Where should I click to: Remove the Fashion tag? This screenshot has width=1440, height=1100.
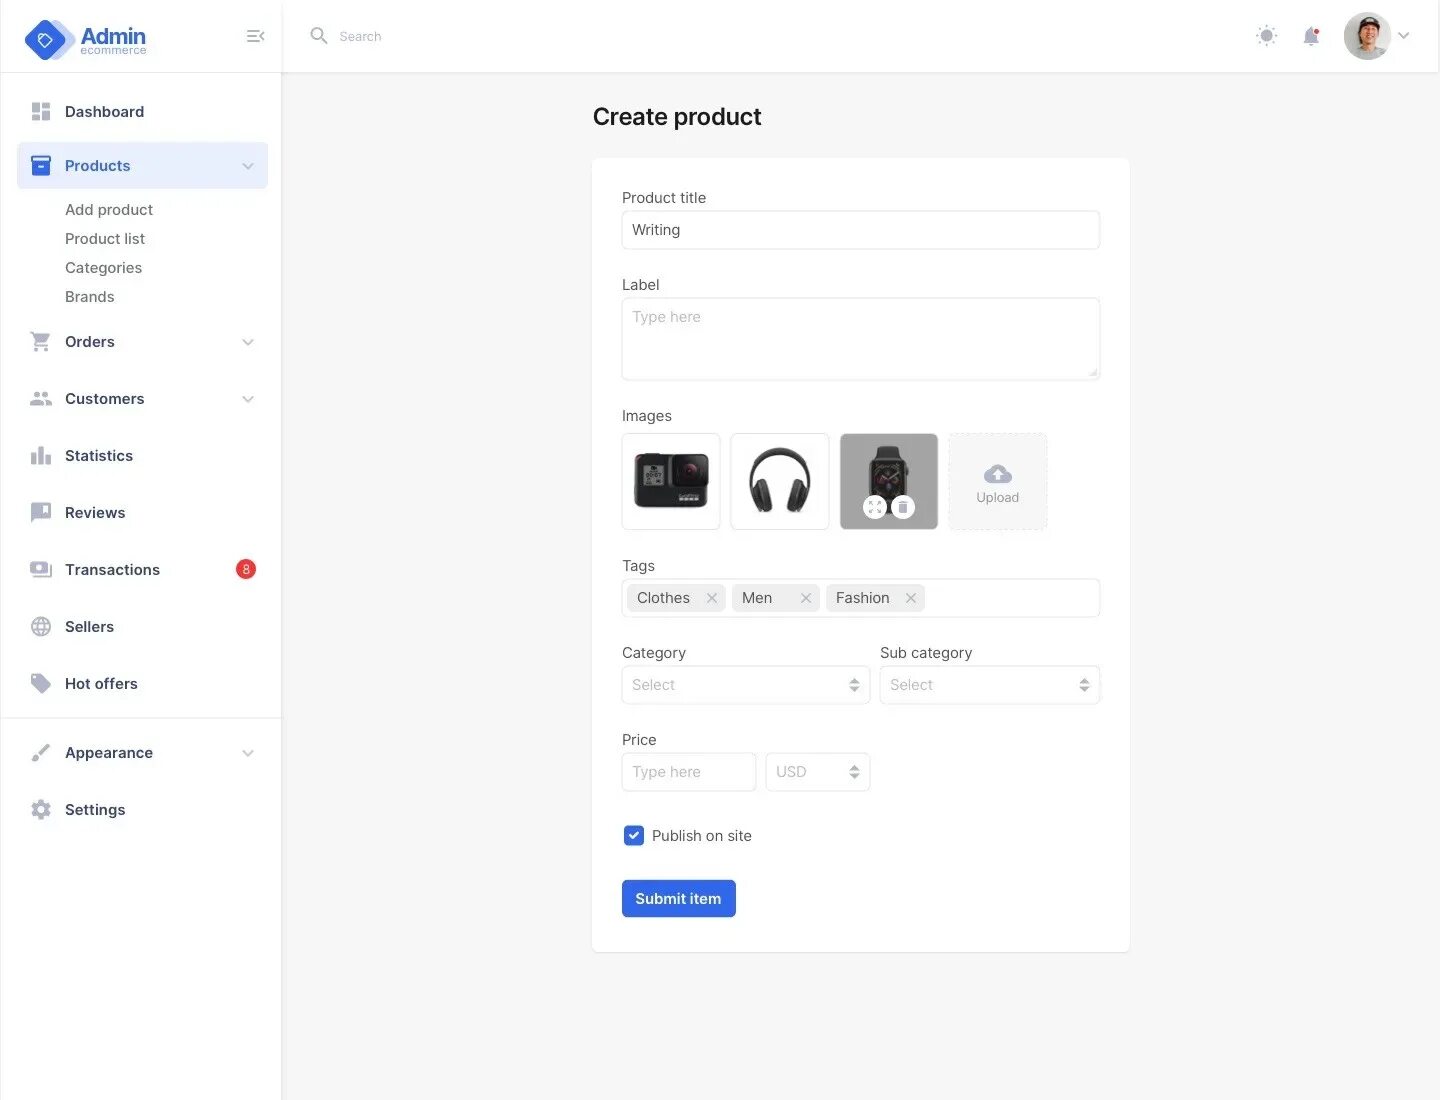click(911, 598)
